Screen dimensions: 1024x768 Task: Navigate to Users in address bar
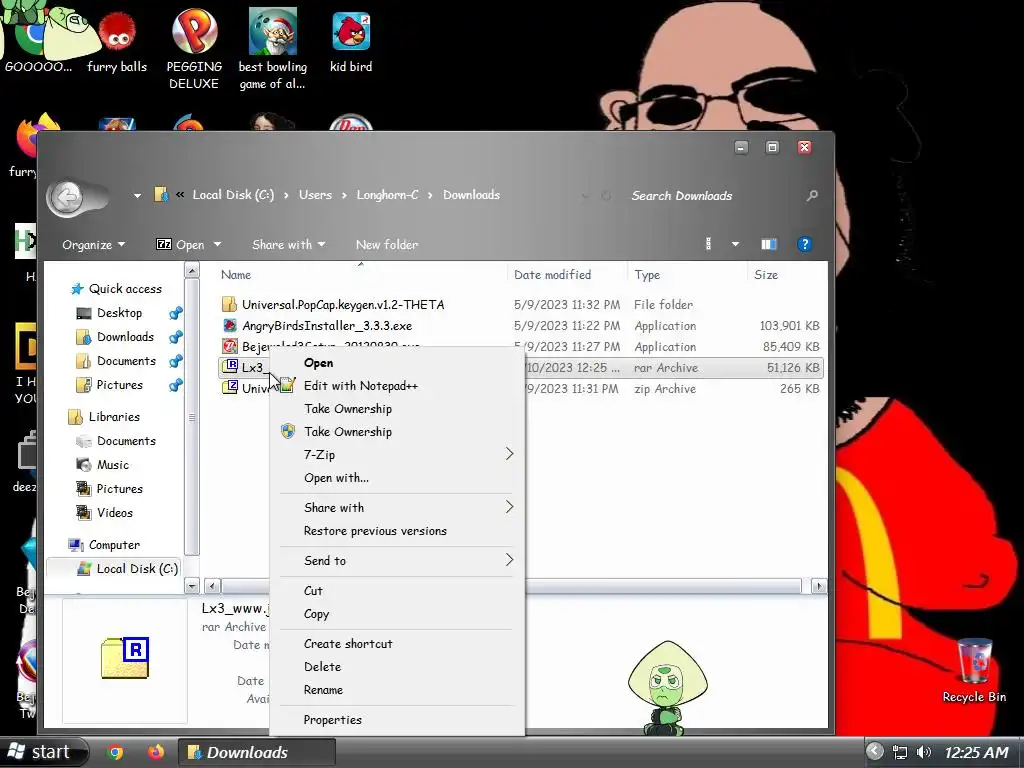click(x=315, y=195)
